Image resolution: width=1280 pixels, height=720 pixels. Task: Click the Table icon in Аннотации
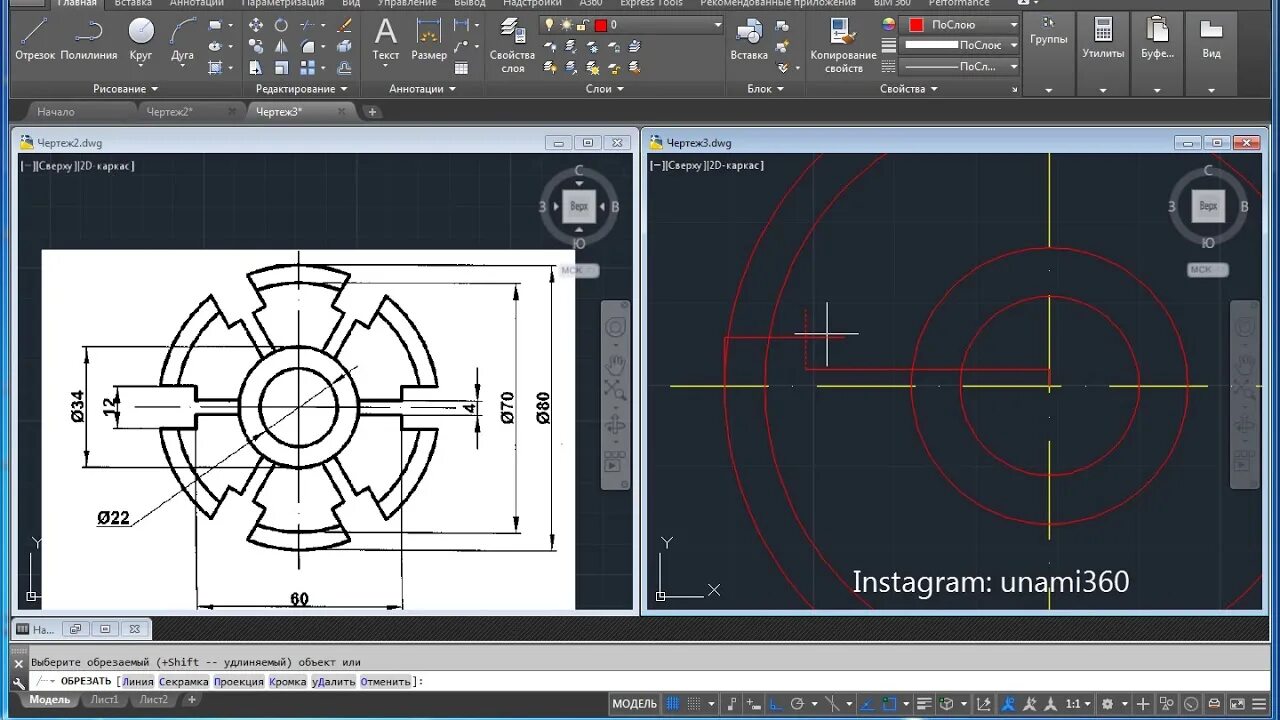(461, 68)
